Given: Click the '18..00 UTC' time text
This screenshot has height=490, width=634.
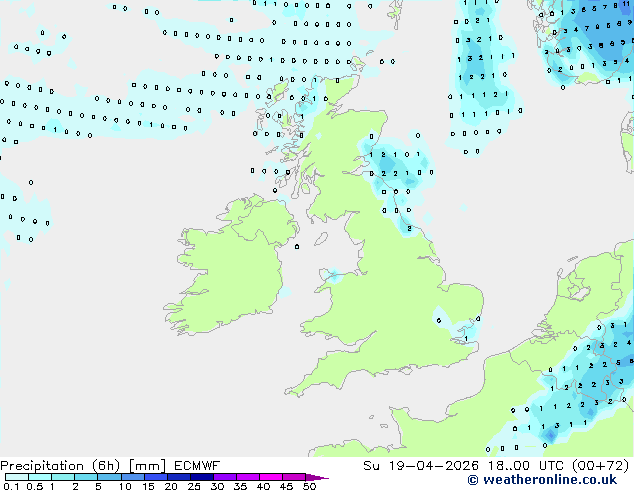Looking at the screenshot, I should click(525, 465).
